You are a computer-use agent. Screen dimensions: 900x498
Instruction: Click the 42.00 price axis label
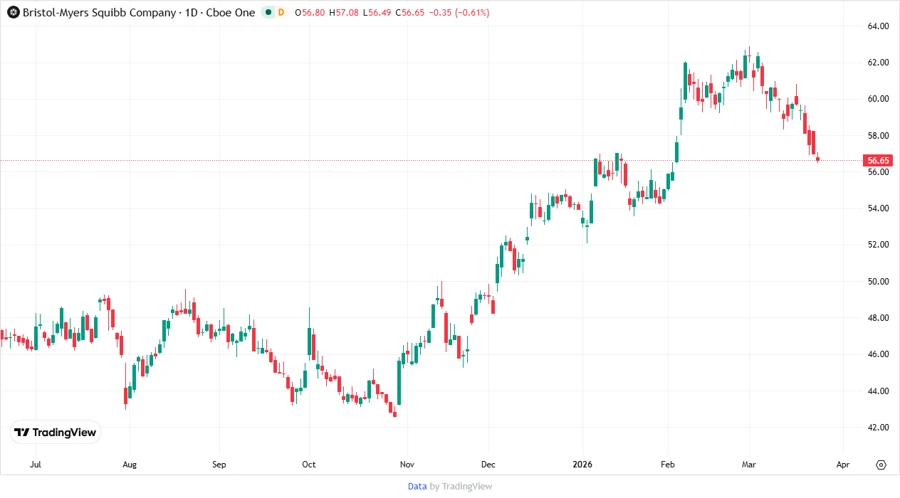(878, 427)
